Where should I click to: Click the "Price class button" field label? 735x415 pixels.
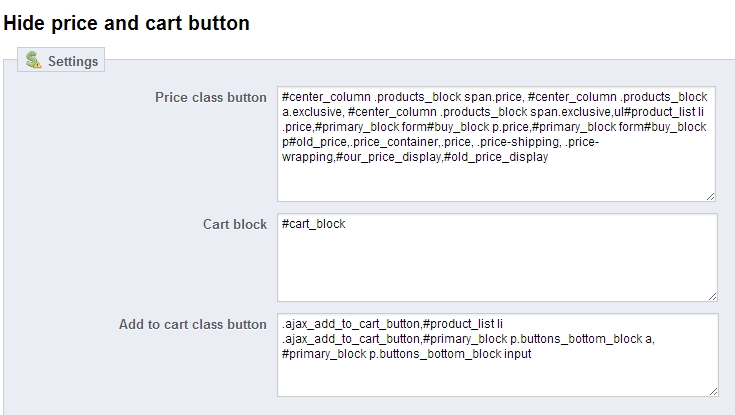click(210, 98)
